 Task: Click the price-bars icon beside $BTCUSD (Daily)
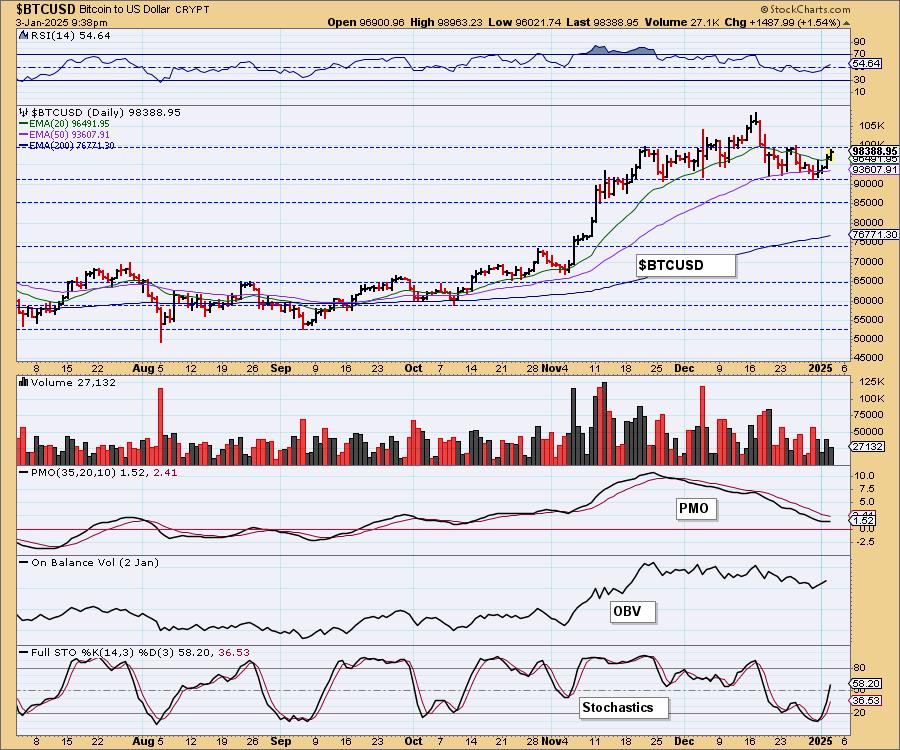[24, 112]
